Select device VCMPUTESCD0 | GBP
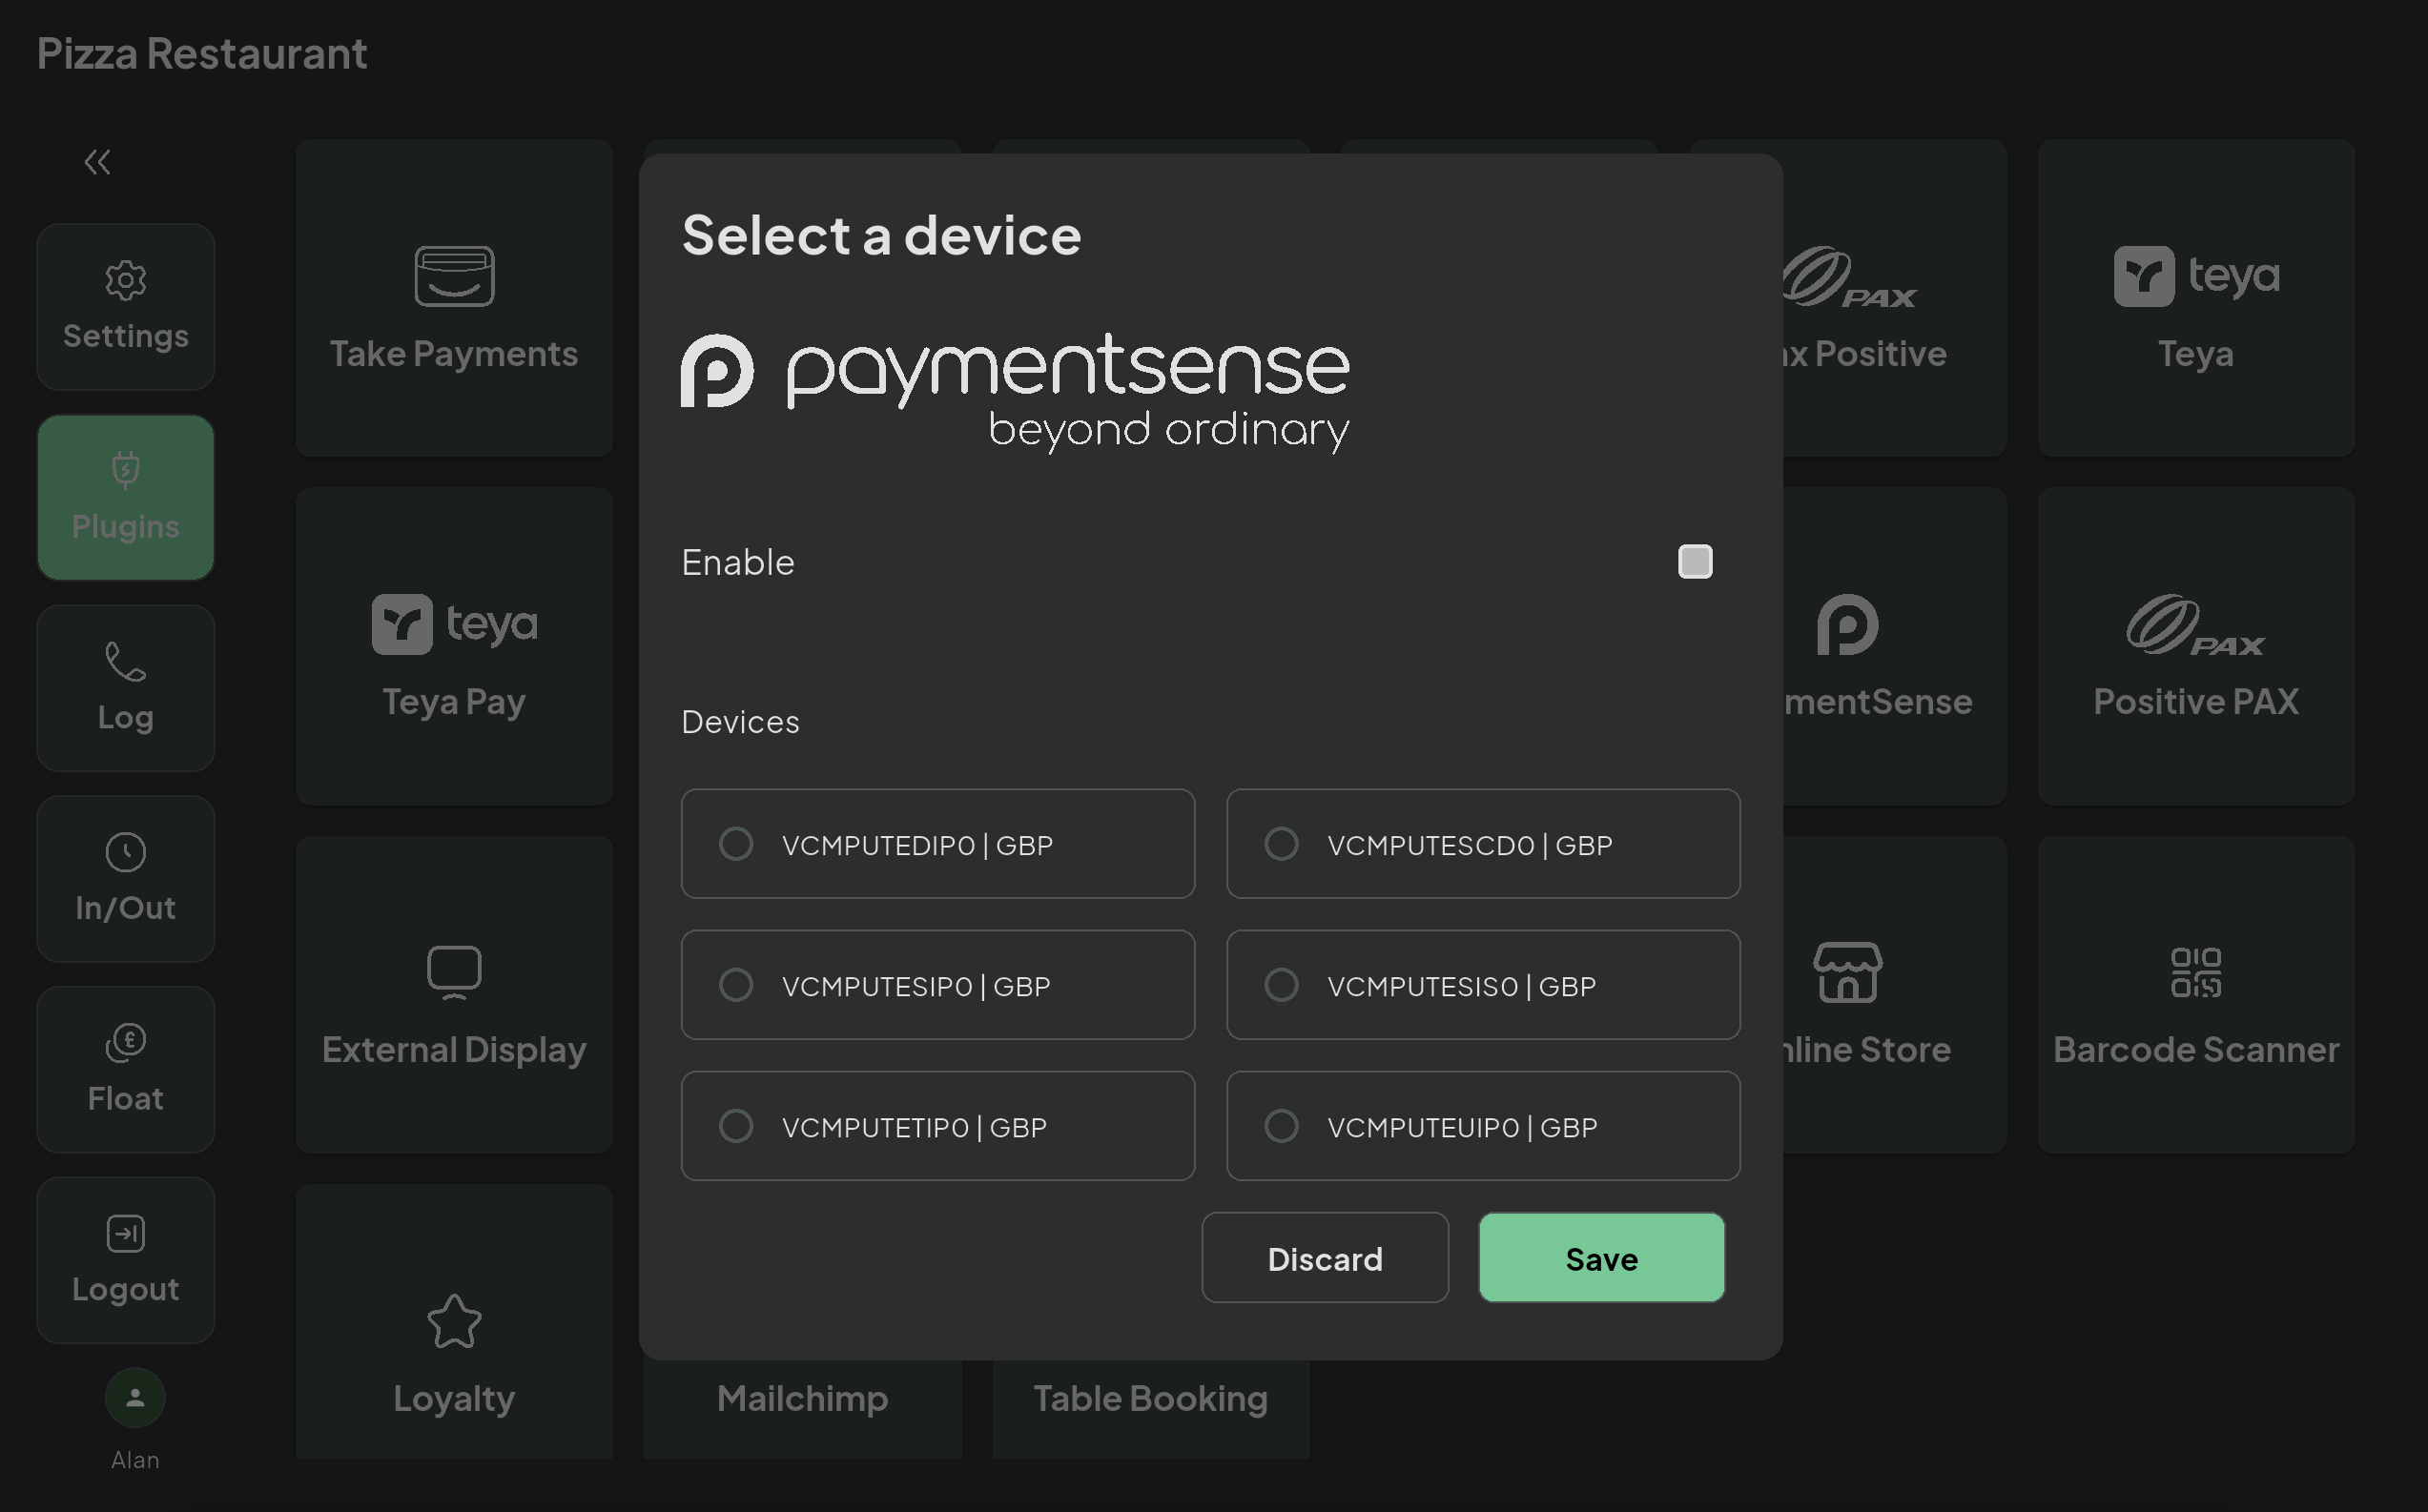2428x1512 pixels. click(x=1483, y=844)
